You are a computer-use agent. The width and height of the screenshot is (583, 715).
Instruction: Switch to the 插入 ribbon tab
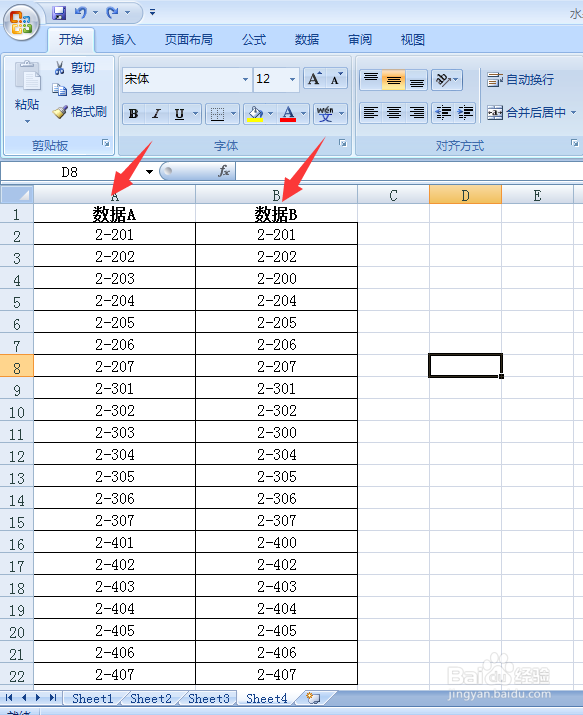pyautogui.click(x=124, y=40)
